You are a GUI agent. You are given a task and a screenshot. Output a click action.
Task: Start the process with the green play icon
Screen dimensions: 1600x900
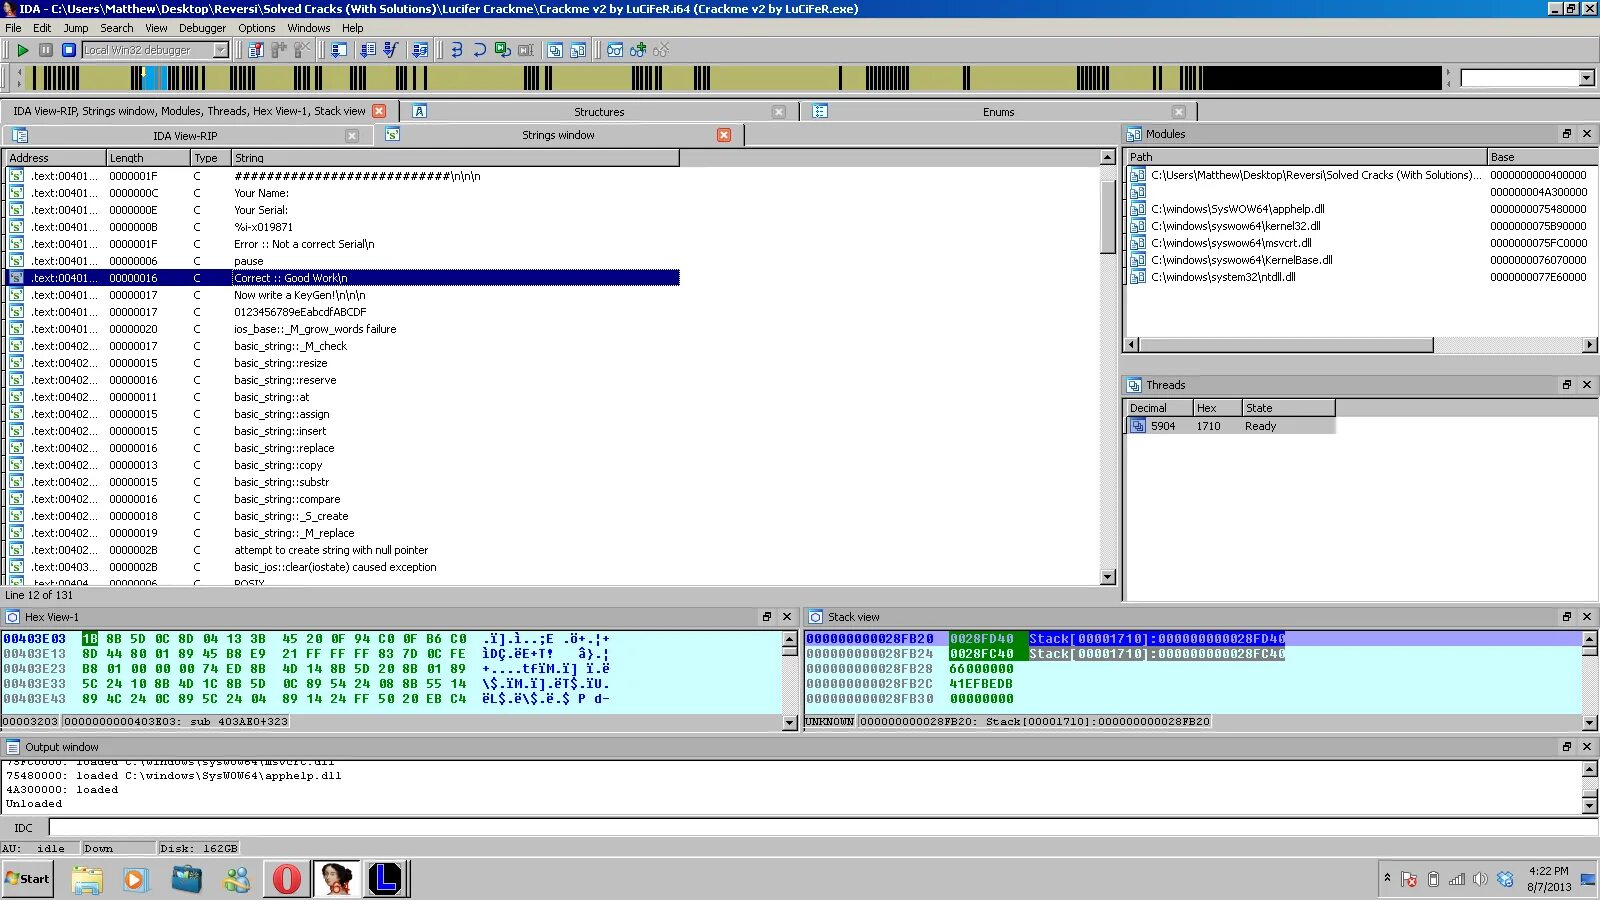coord(22,50)
